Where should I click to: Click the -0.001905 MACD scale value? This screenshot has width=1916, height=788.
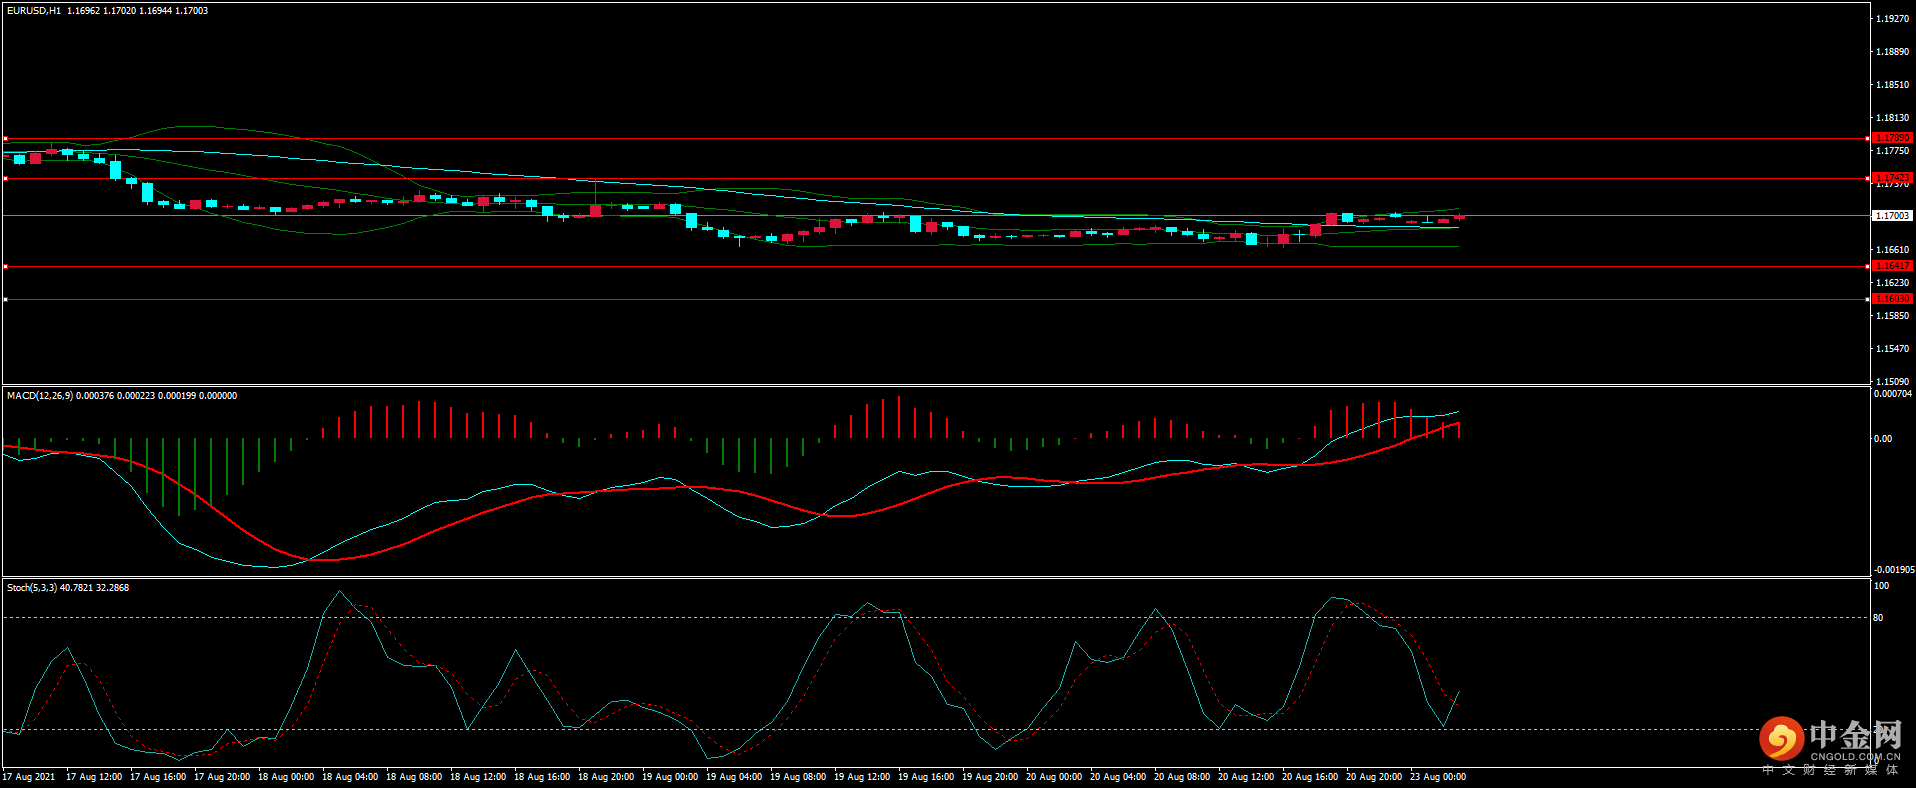tap(1893, 569)
